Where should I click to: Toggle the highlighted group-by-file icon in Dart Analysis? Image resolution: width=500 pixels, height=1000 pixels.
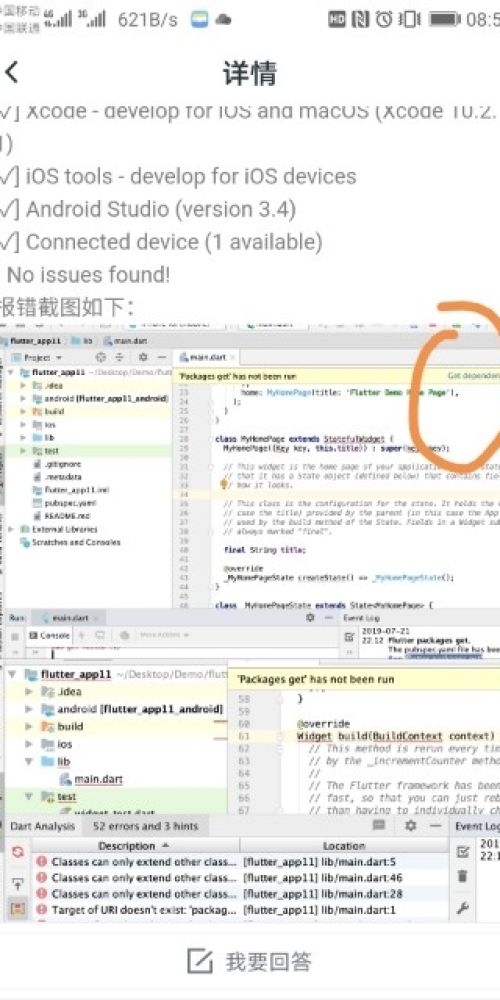pyautogui.click(x=17, y=909)
